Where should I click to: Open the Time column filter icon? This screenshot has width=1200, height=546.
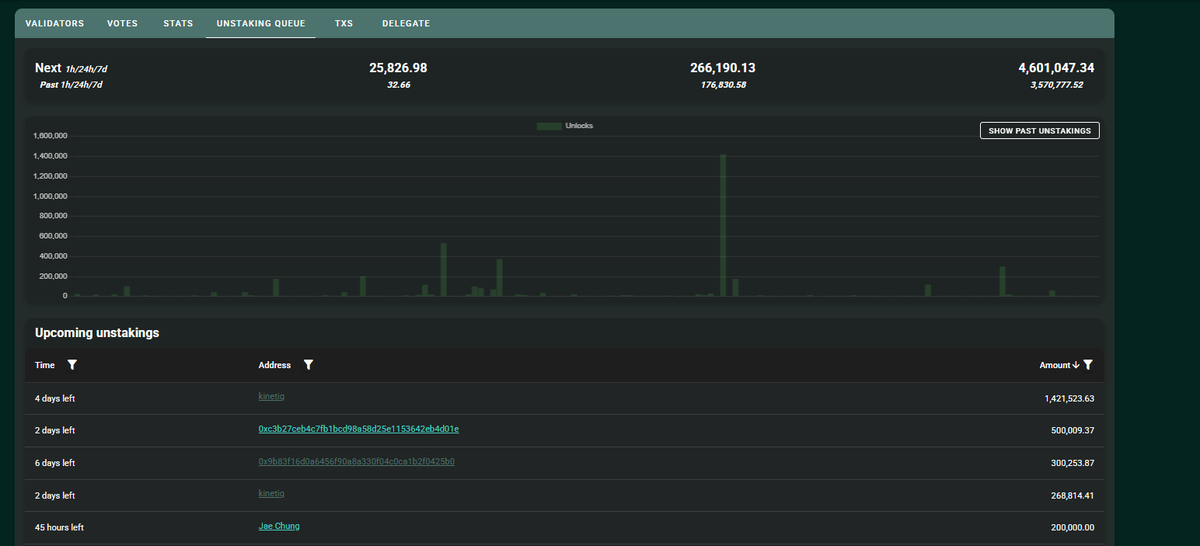(71, 365)
